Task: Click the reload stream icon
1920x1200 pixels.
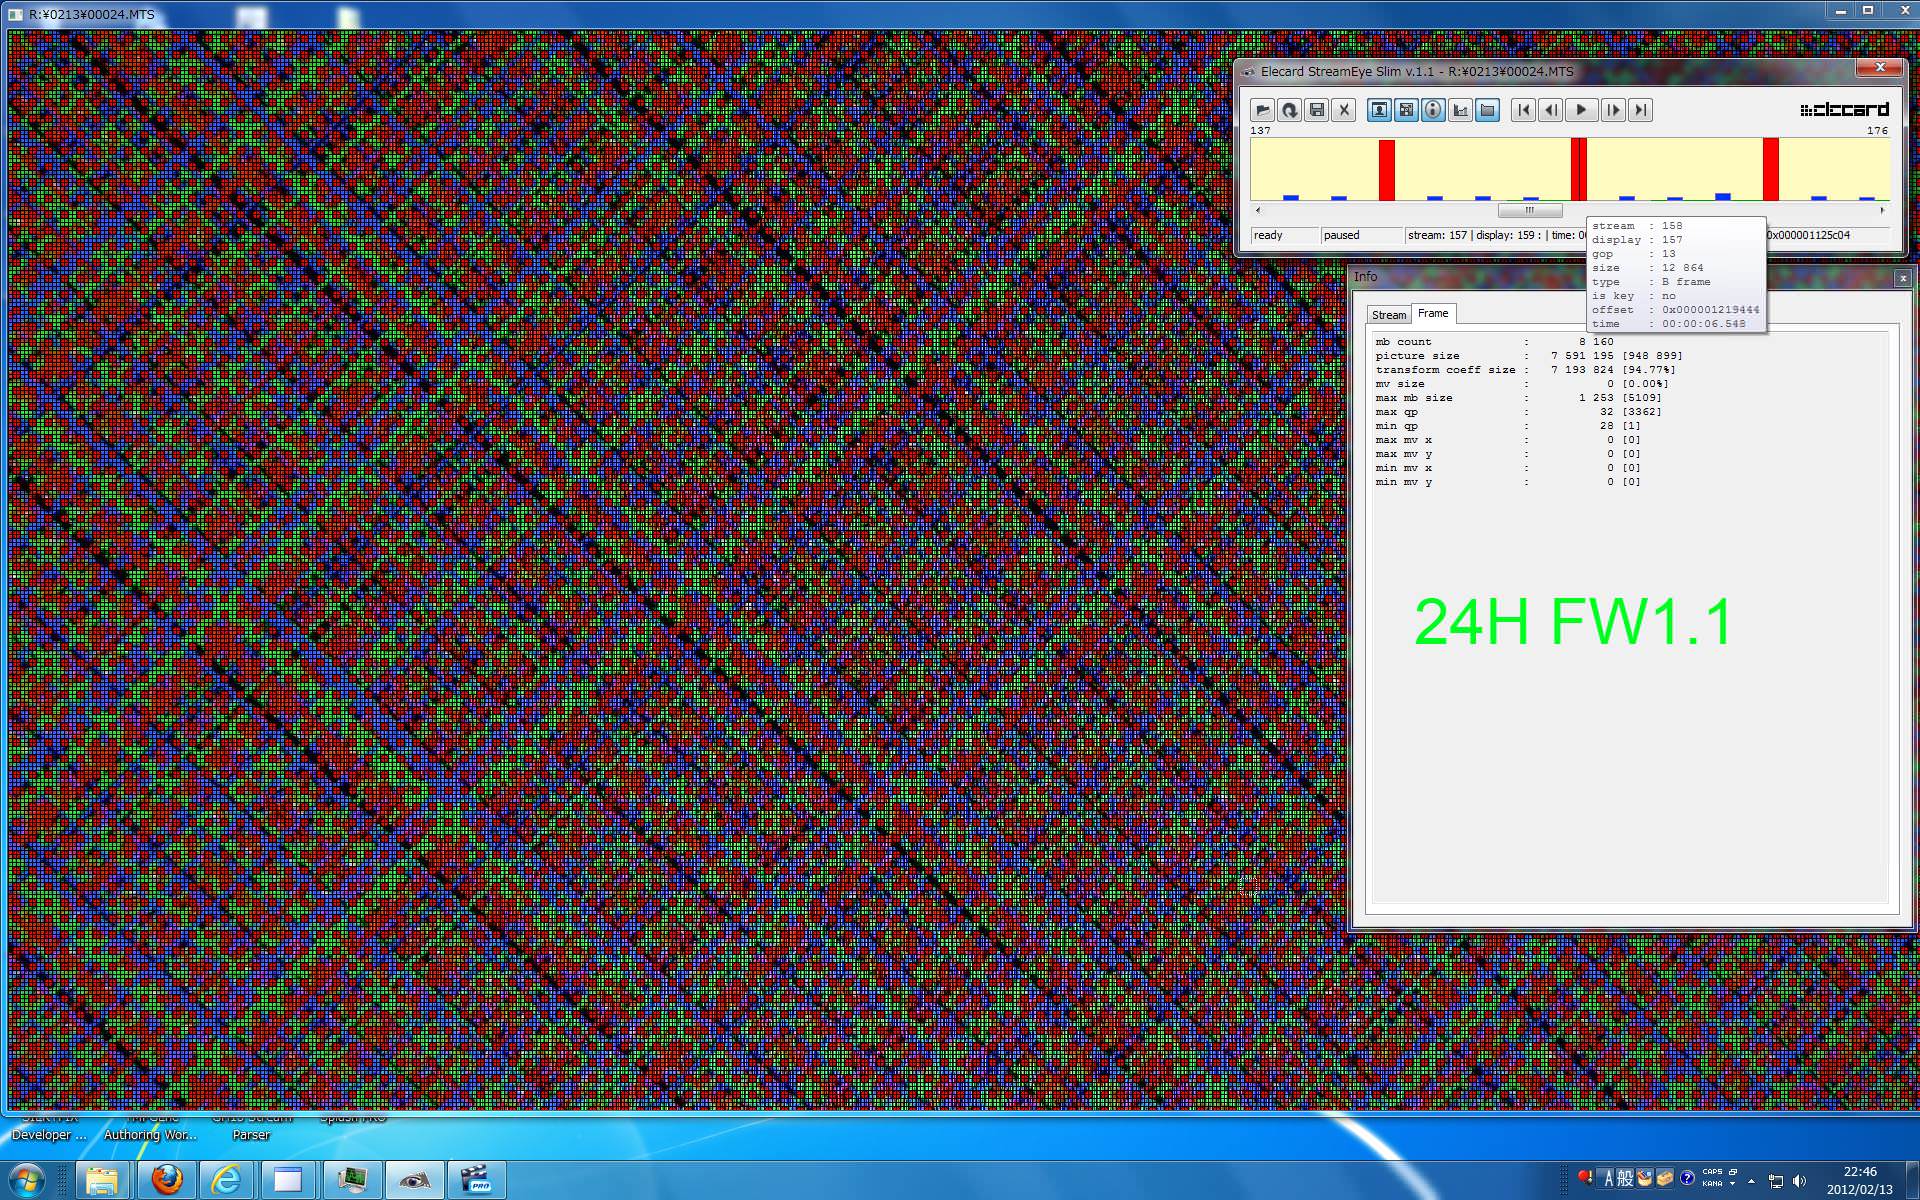Action: click(1290, 110)
